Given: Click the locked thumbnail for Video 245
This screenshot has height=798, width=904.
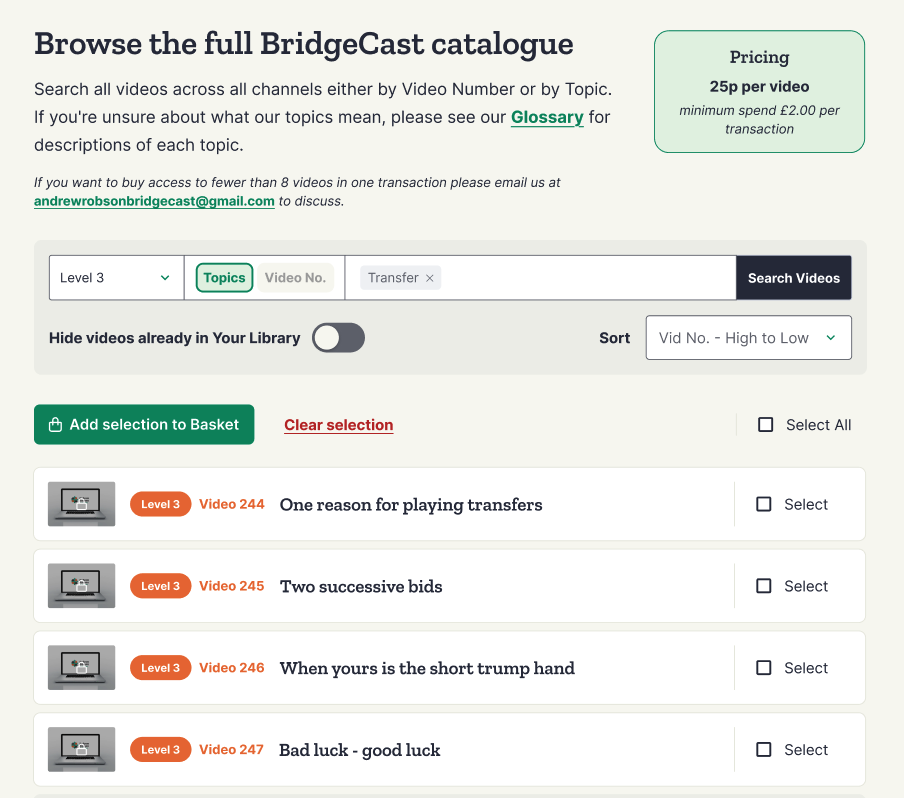Looking at the screenshot, I should click(81, 586).
